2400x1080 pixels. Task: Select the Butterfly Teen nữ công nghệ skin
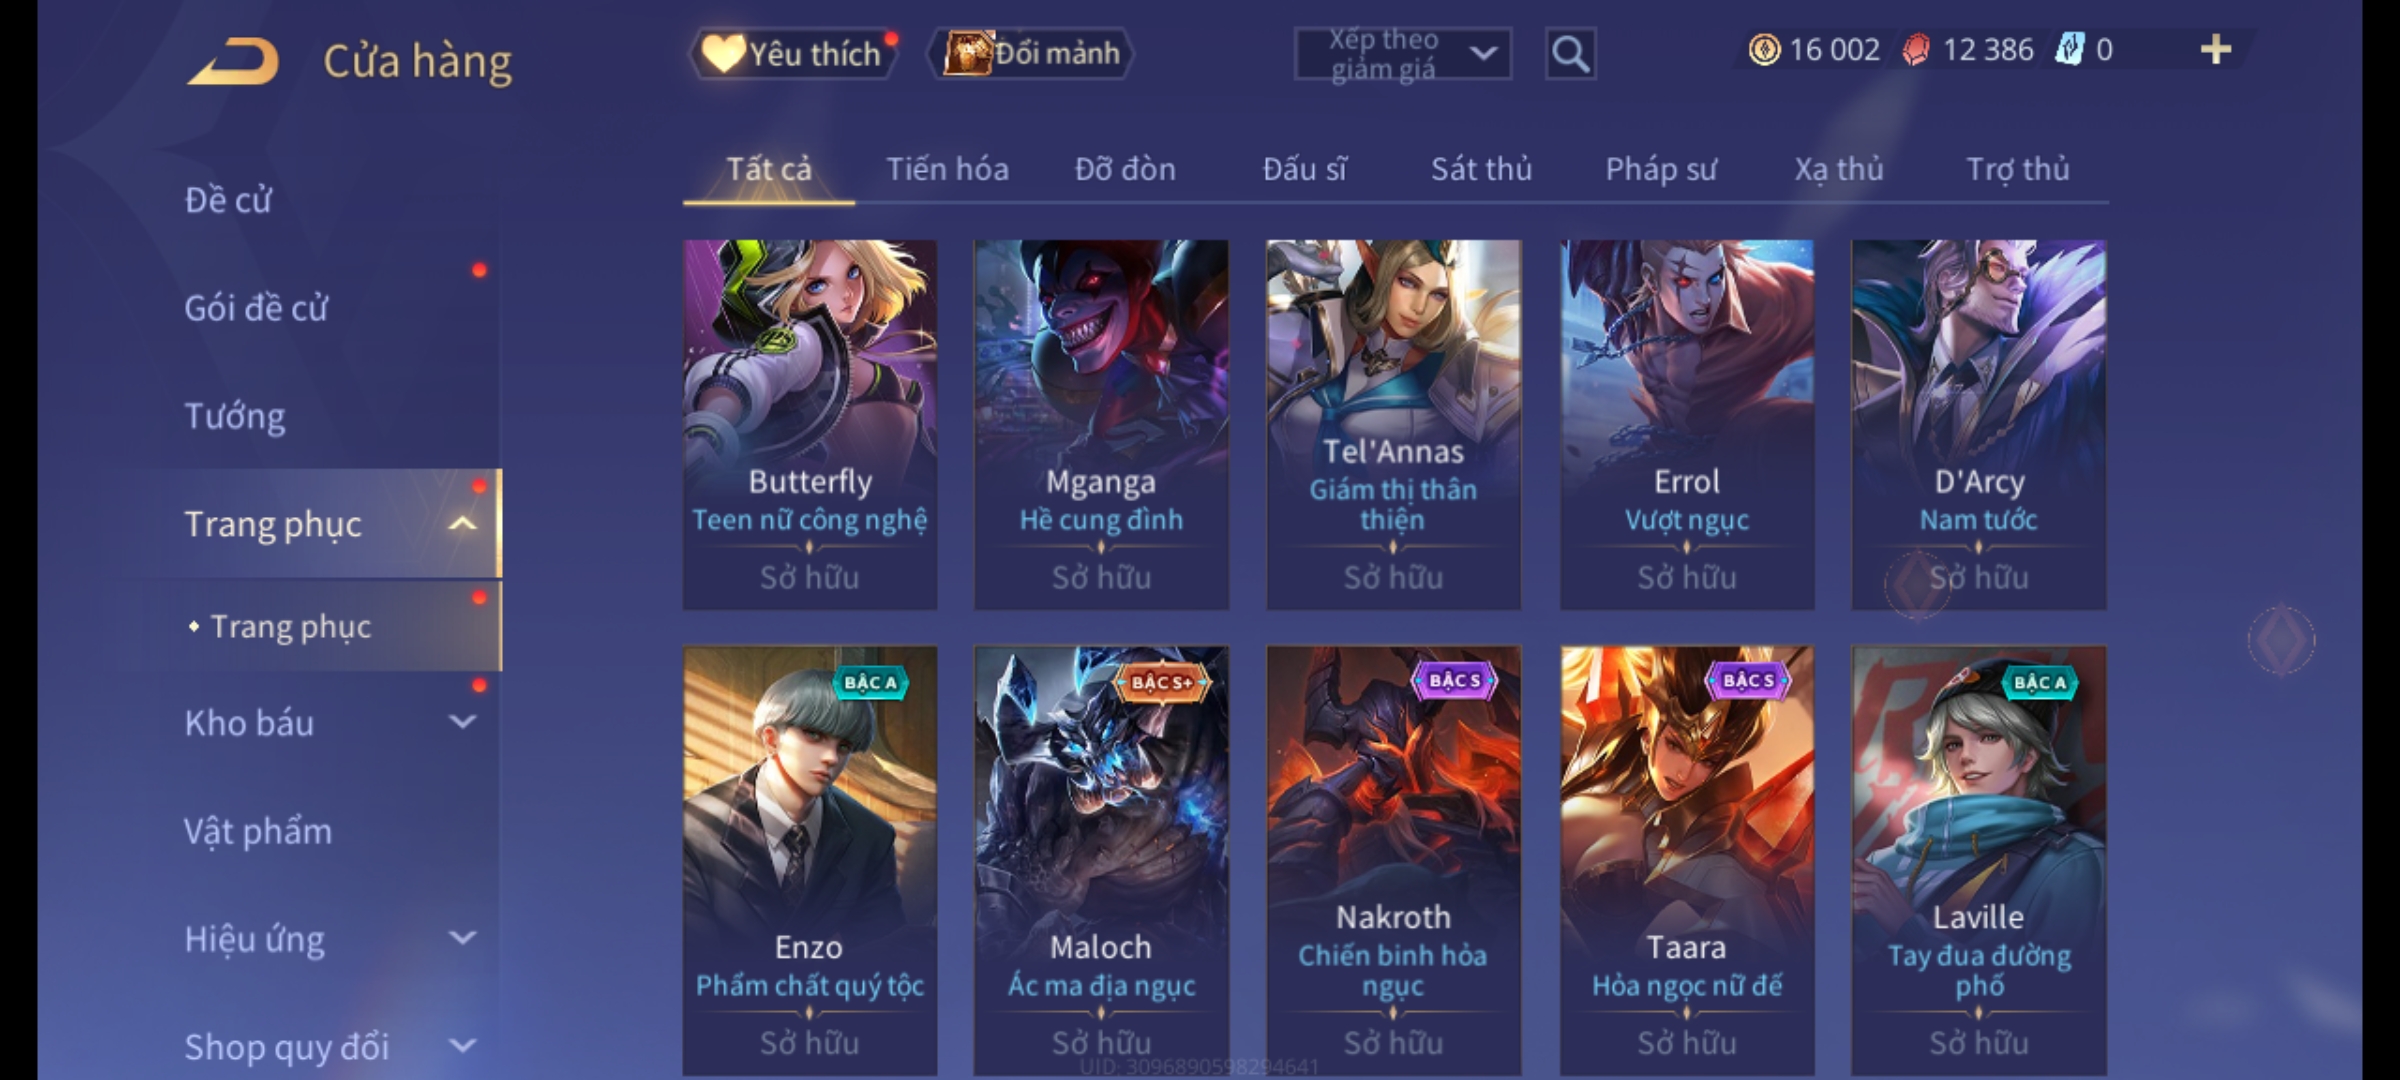(810, 425)
